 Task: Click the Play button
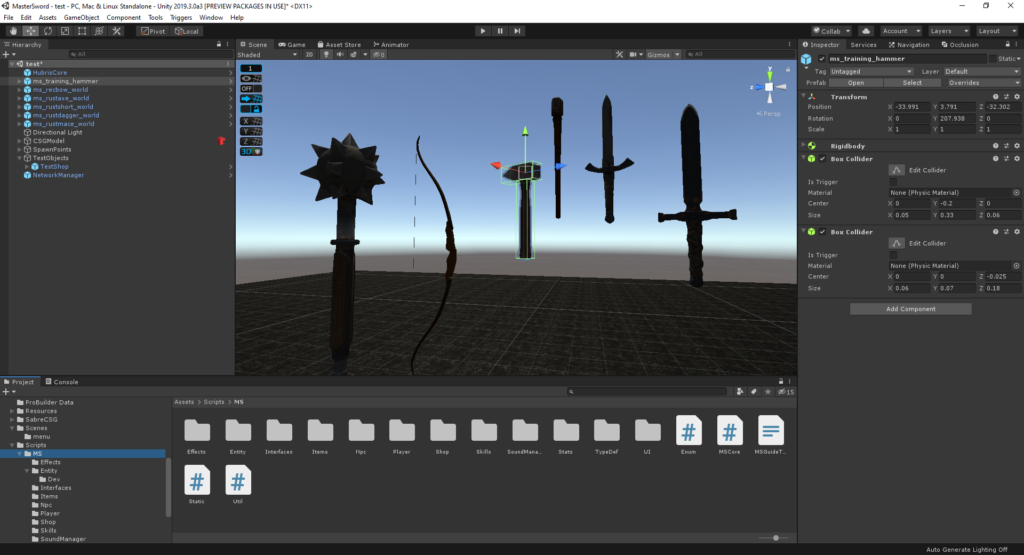(483, 31)
